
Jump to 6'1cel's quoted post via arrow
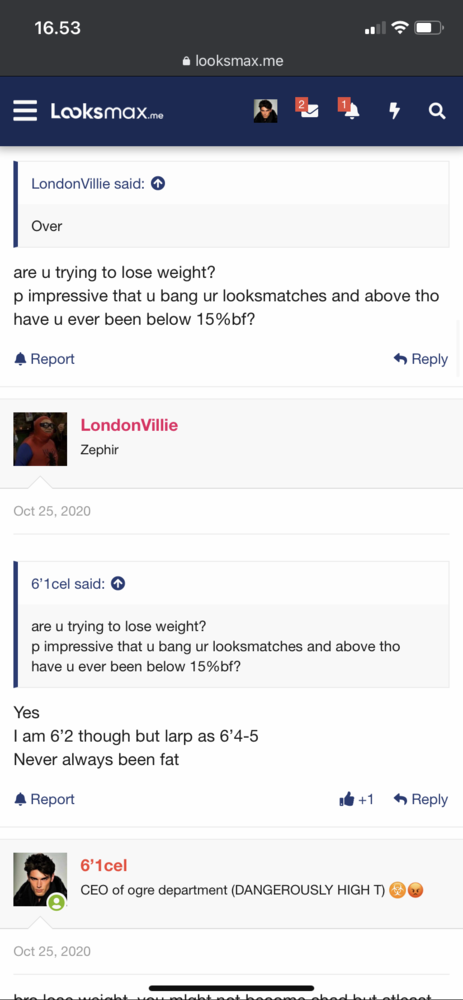[x=118, y=584]
